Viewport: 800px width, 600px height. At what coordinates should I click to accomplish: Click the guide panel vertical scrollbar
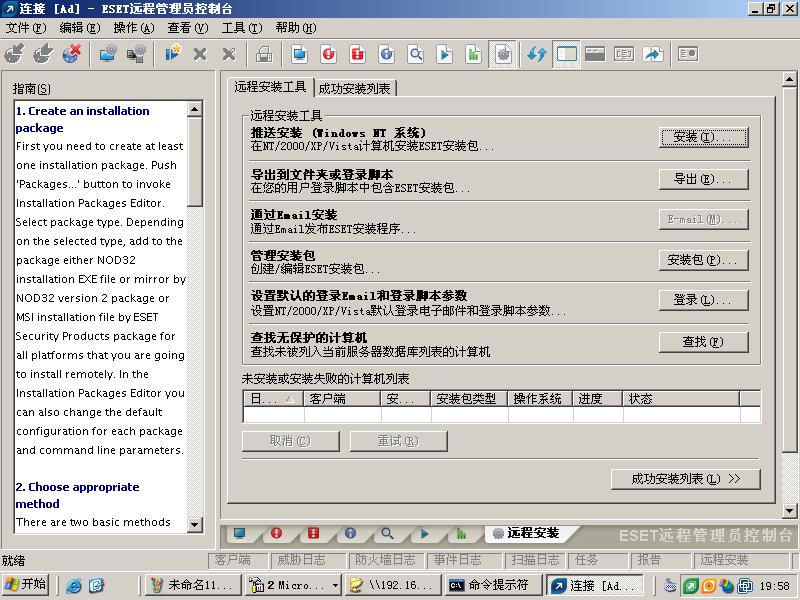(x=195, y=300)
